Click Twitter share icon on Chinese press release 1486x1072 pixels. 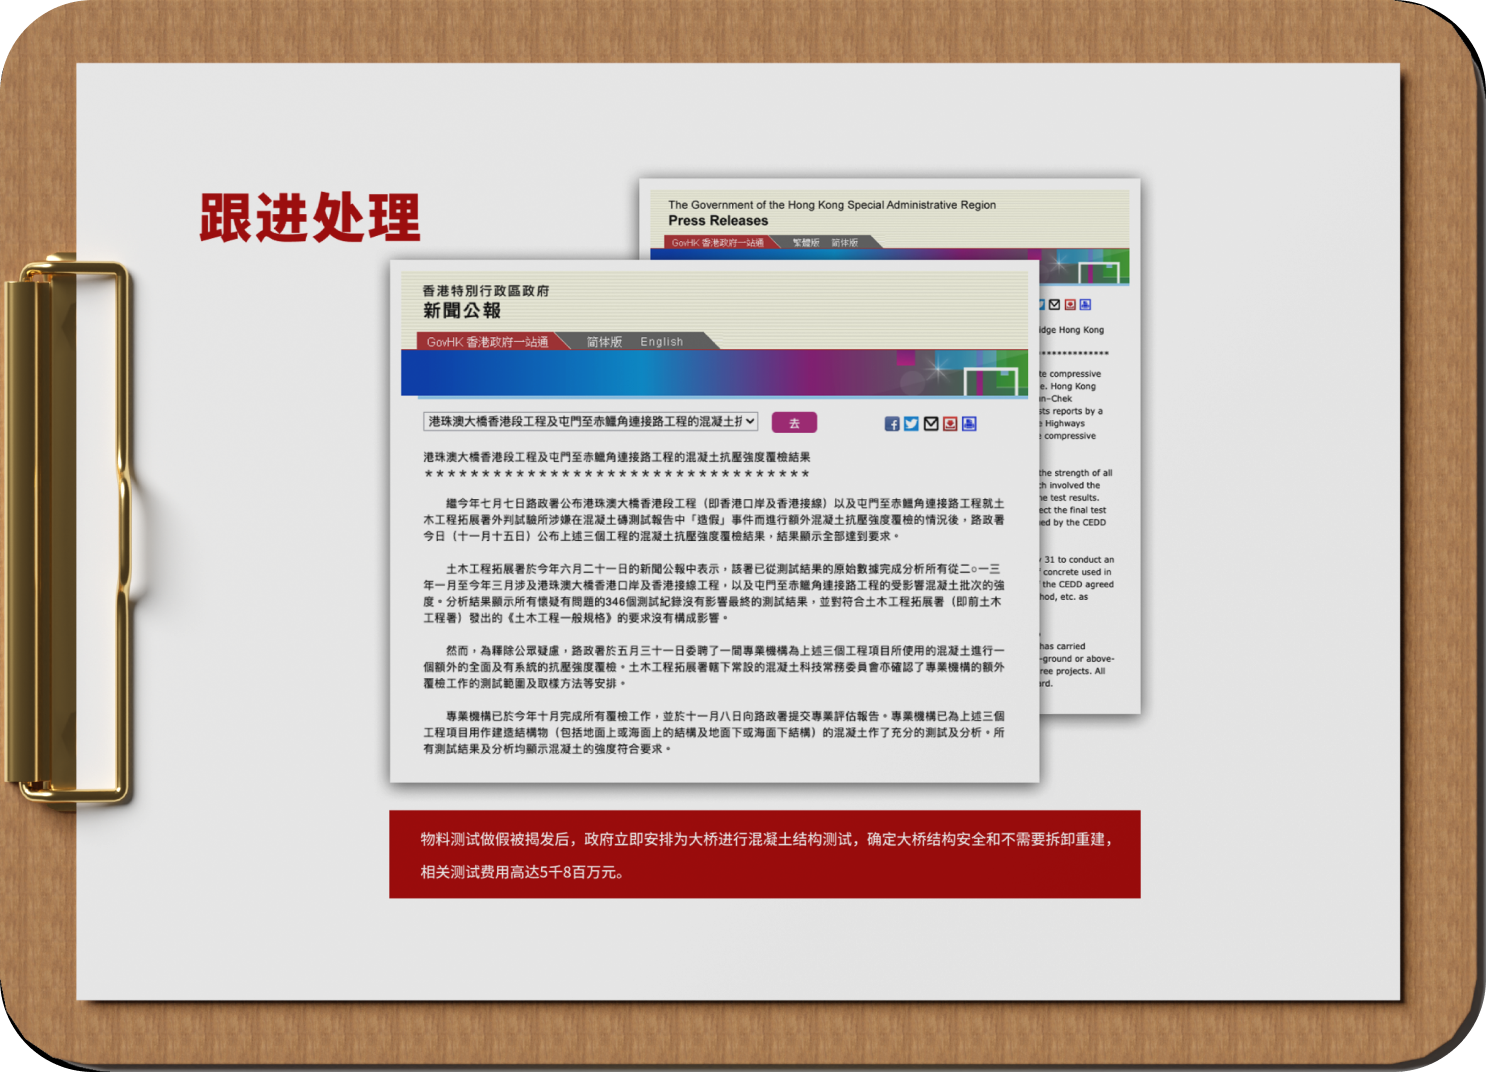click(x=911, y=424)
